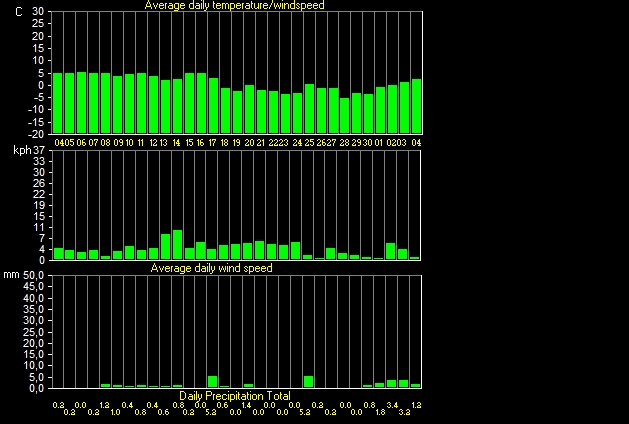Click the "Average daily temperature/windspeed" chart title
629x424 pixels.
tap(234, 5)
